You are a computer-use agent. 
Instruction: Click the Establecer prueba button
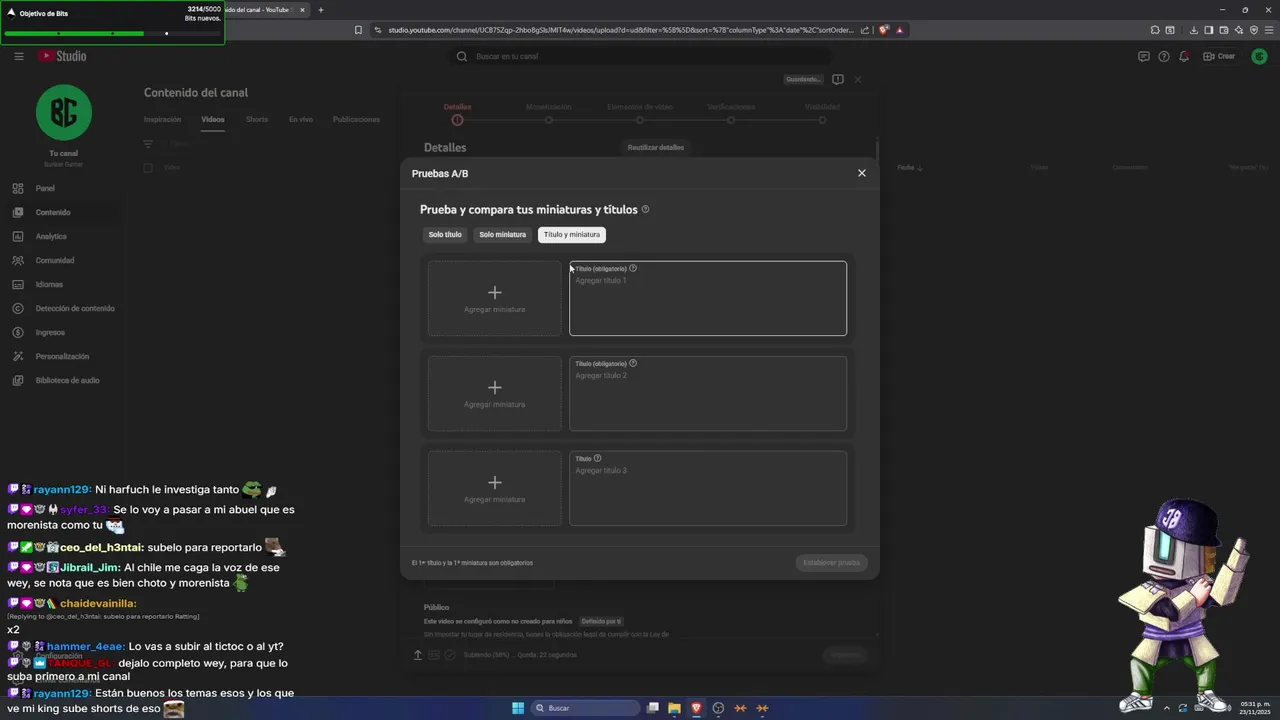(x=832, y=563)
